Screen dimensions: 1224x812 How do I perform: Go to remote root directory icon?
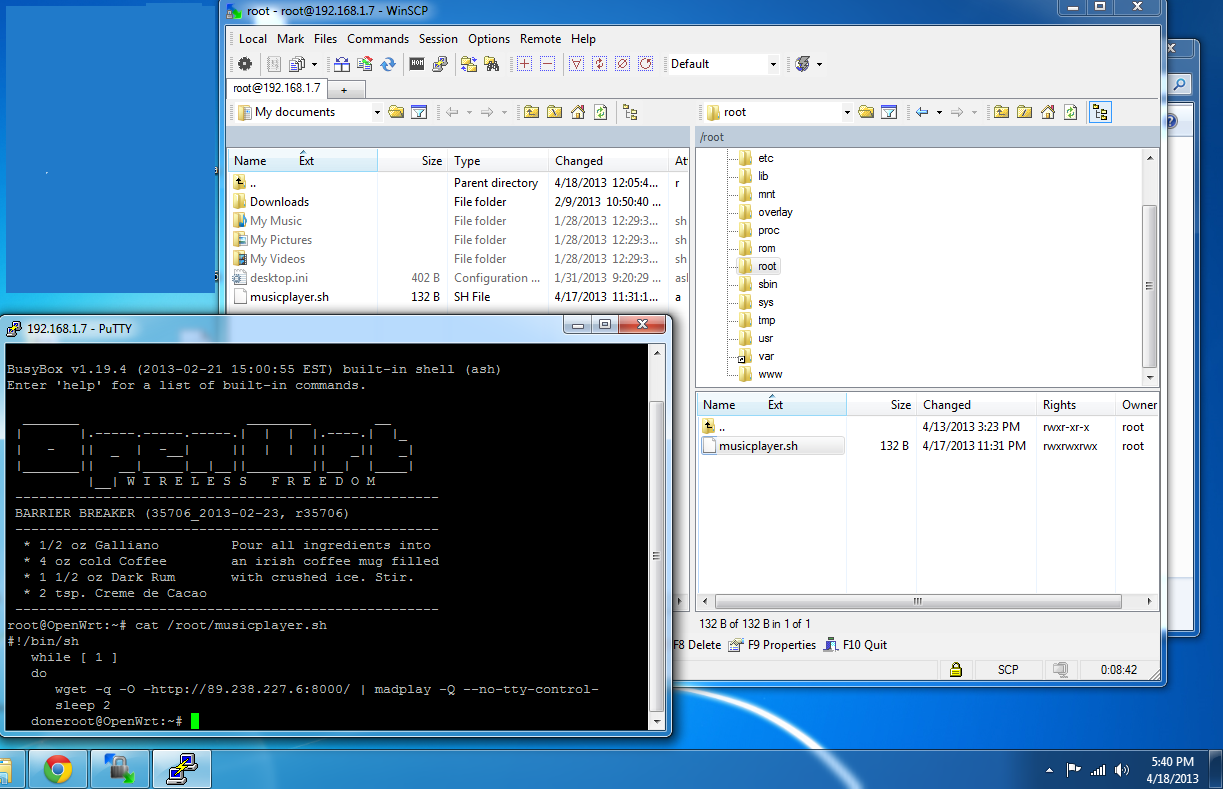tap(1024, 112)
